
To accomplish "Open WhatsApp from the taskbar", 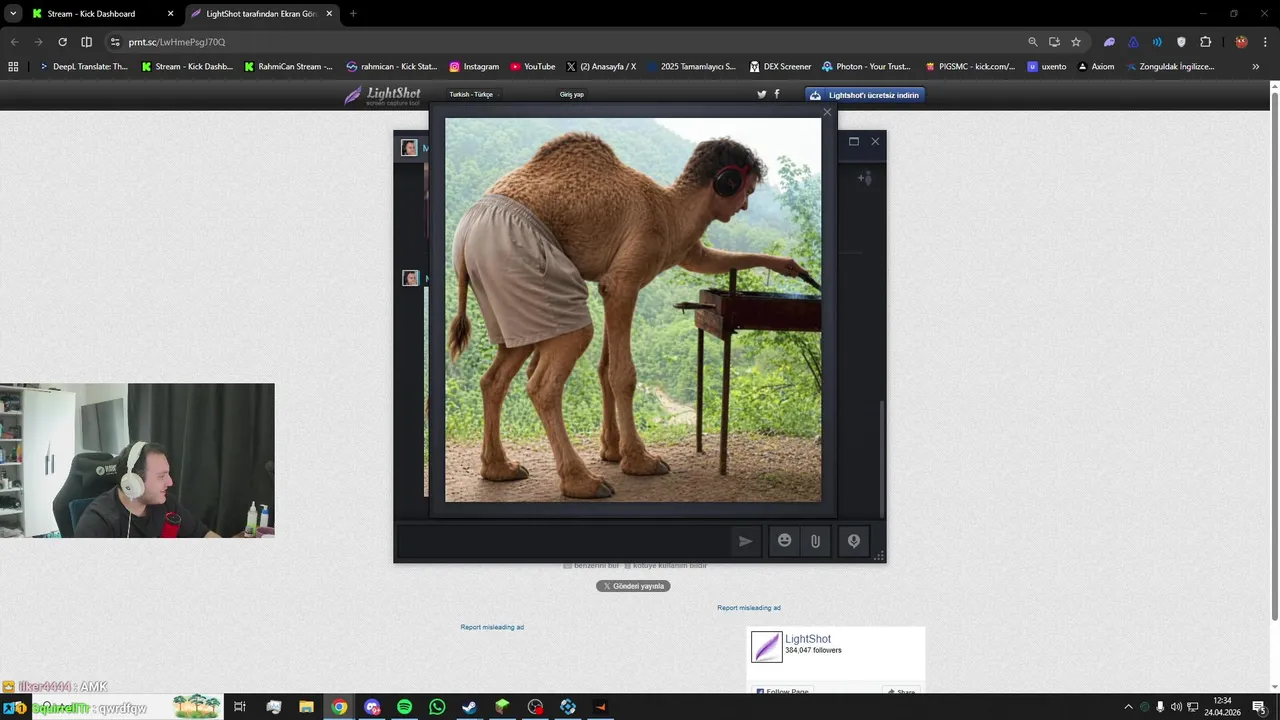I will [x=437, y=707].
